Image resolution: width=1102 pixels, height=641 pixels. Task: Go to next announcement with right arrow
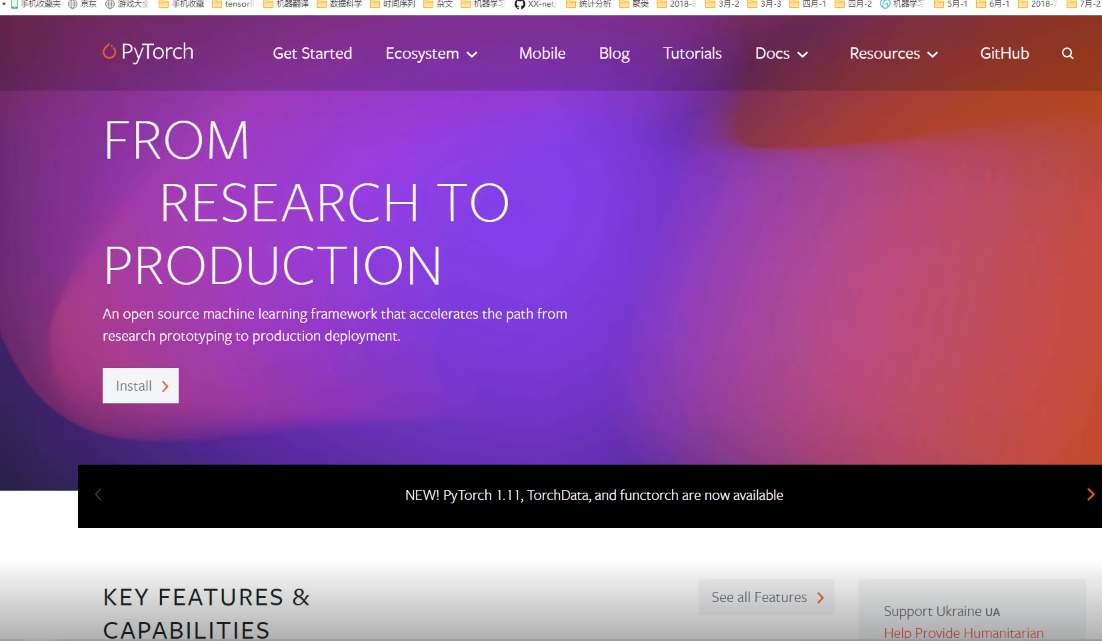[1090, 494]
